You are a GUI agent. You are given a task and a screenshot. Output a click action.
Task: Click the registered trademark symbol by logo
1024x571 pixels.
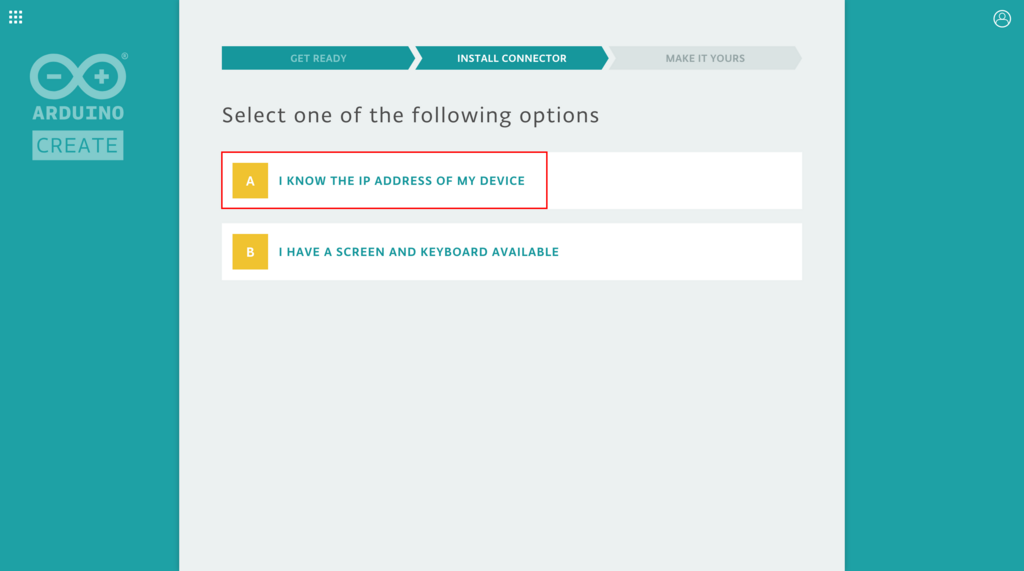point(125,56)
